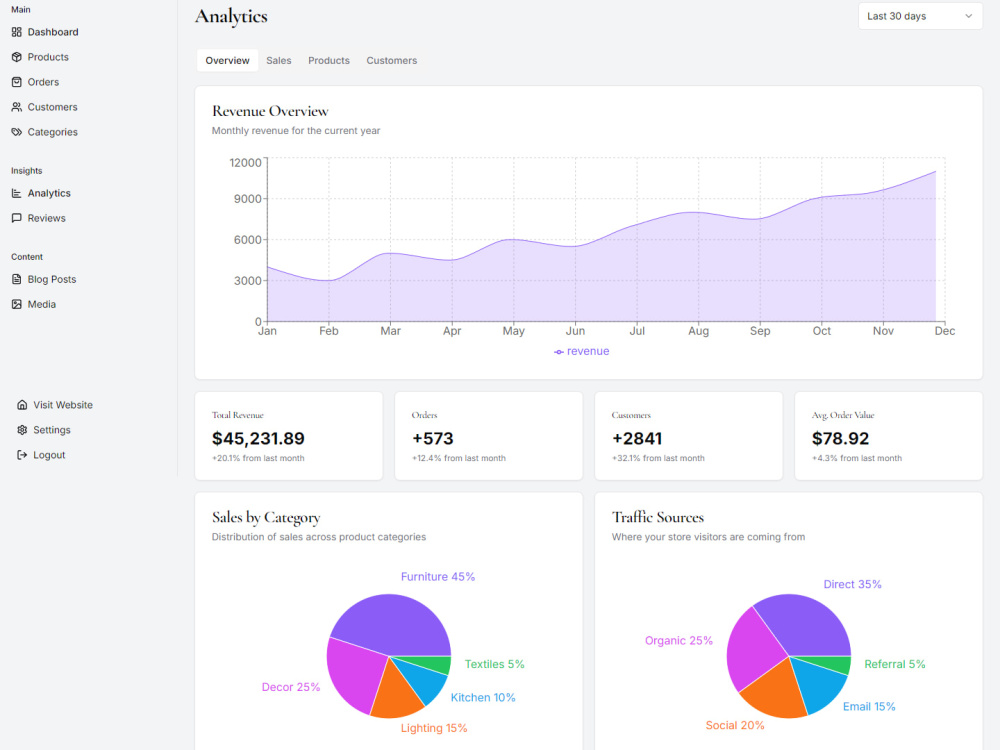Click the chevron in date range selector
The image size is (1000, 750).
968,16
